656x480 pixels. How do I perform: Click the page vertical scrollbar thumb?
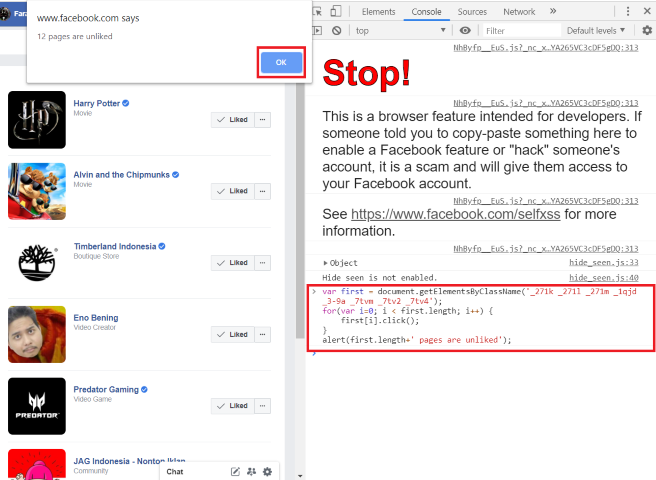pyautogui.click(x=300, y=210)
